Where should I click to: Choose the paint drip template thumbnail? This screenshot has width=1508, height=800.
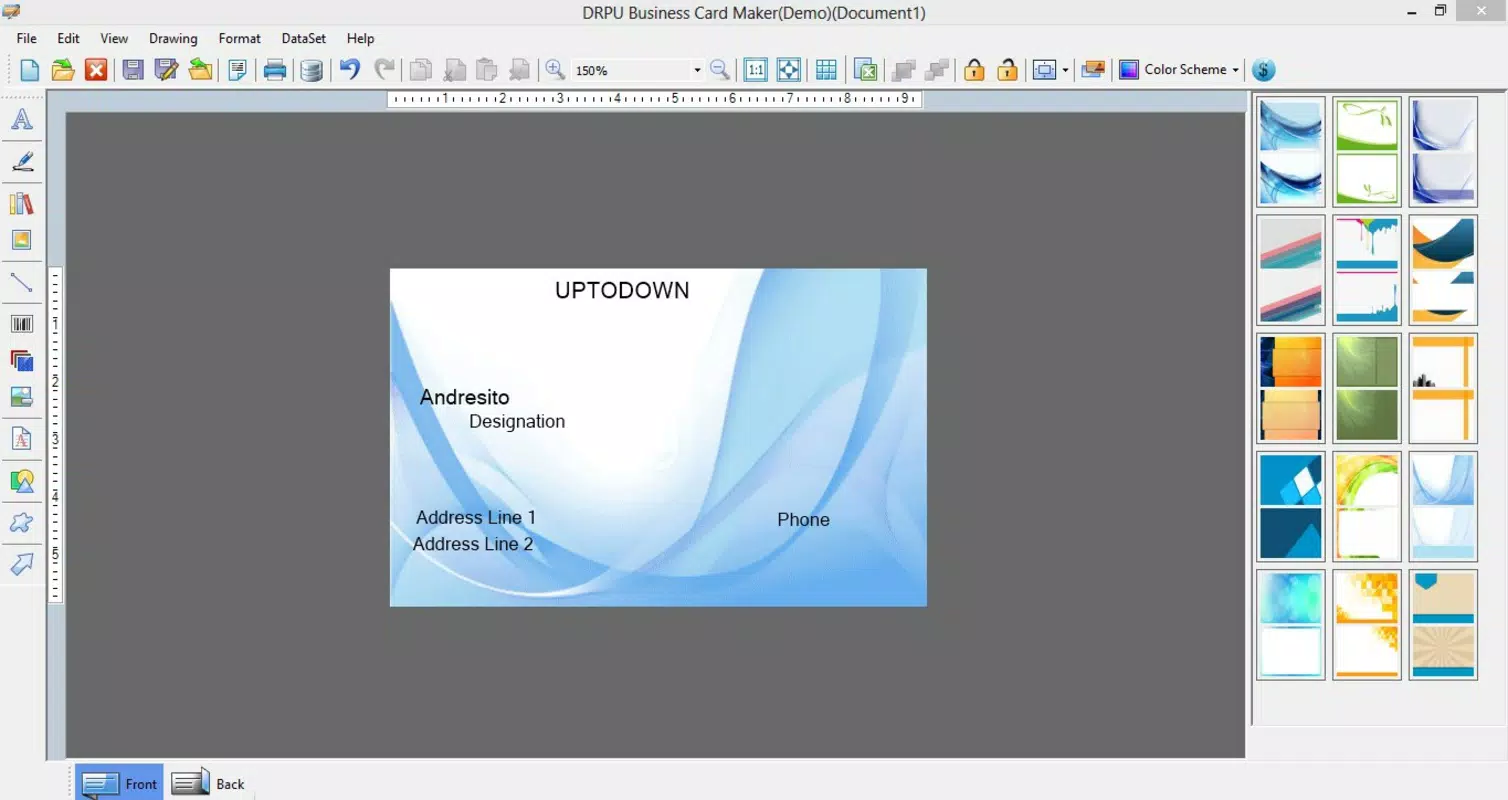[1367, 270]
